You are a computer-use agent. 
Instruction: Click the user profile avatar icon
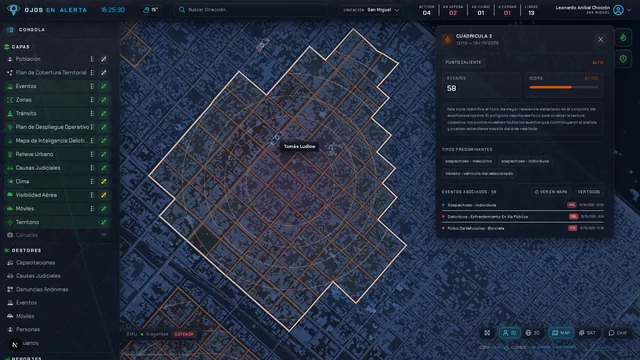[x=618, y=10]
